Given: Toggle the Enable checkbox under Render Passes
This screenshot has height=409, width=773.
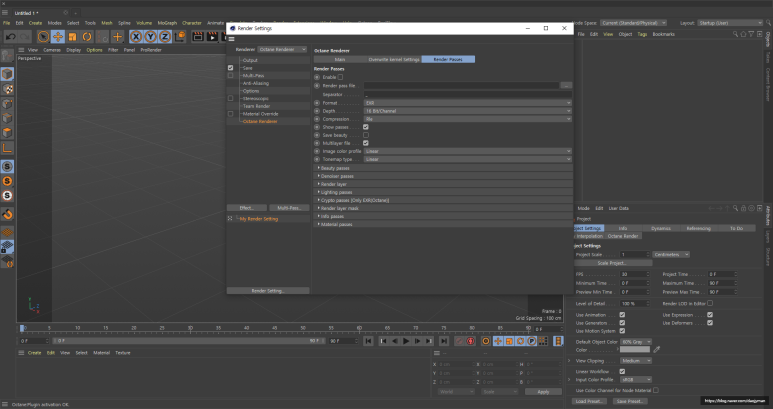Looking at the screenshot, I should [340, 77].
